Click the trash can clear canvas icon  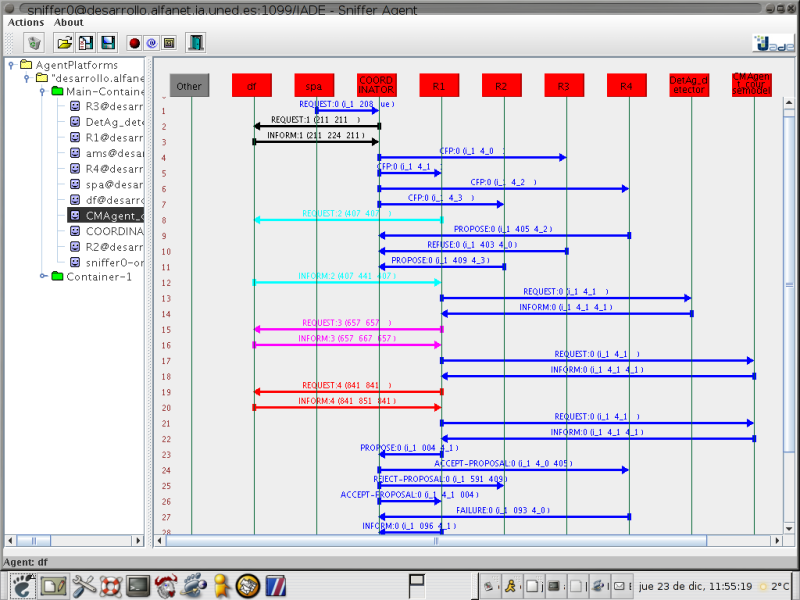[35, 43]
